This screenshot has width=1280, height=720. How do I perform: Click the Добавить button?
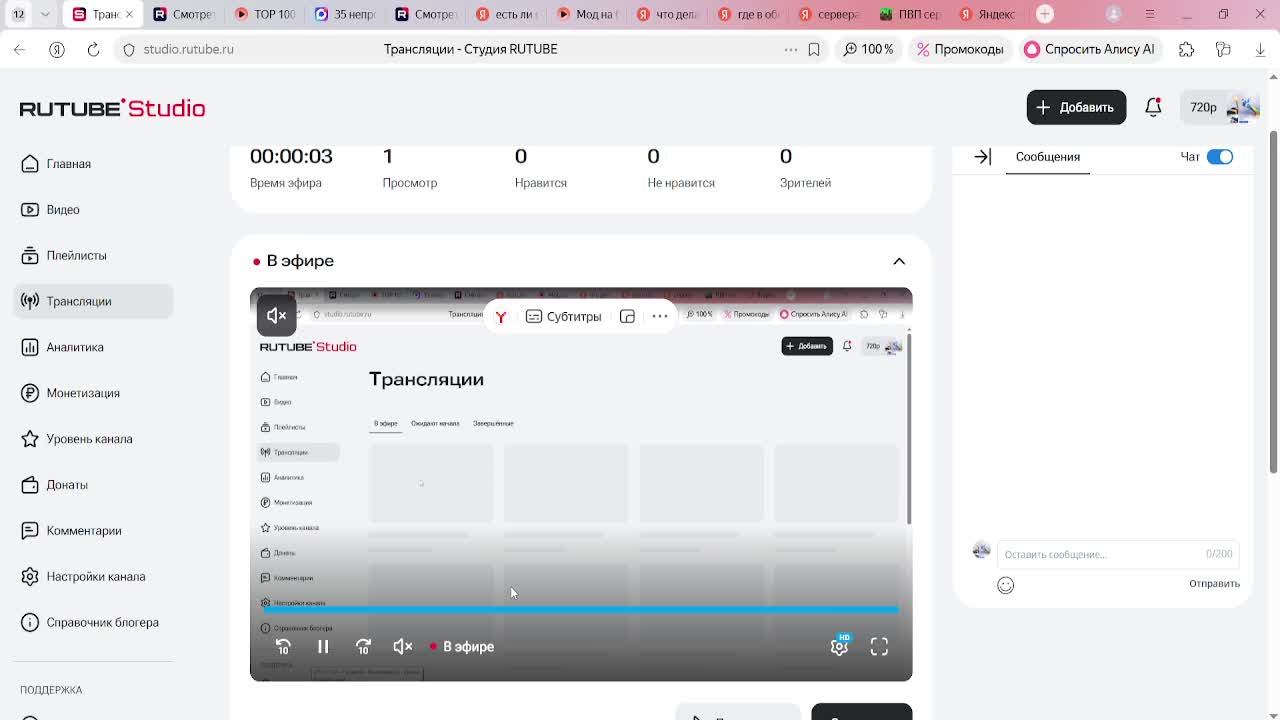tap(1076, 107)
